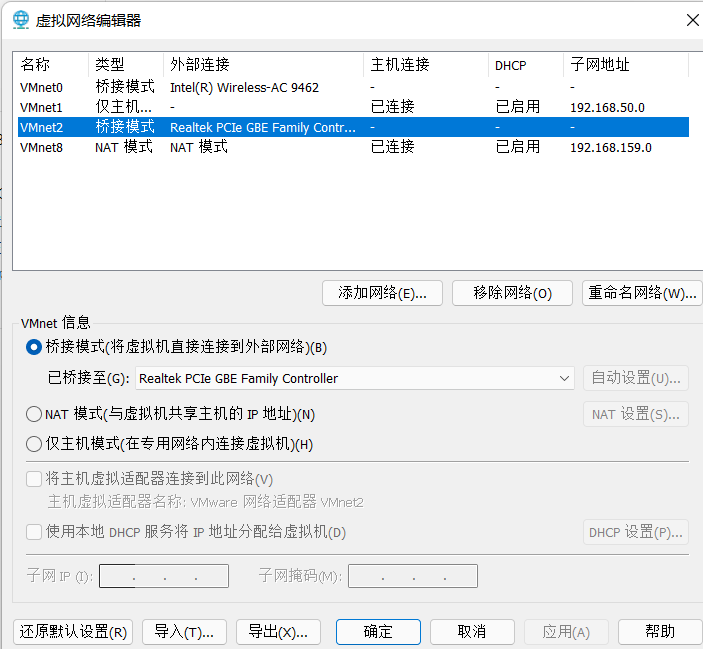This screenshot has height=649, width=703.
Task: Click the 子网 IP input field
Action: pos(164,576)
